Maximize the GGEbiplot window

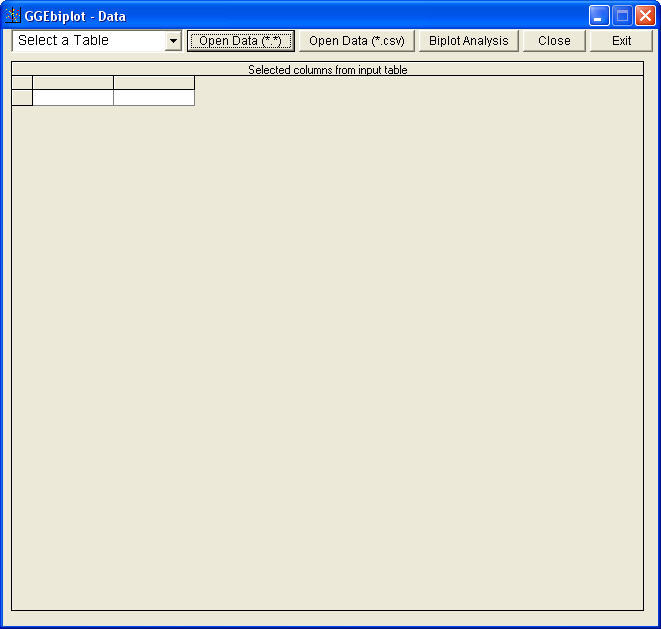[622, 16]
